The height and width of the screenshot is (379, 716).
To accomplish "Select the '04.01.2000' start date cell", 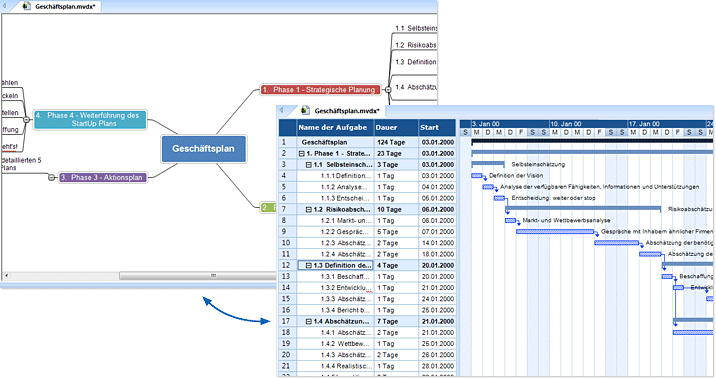I will coord(437,187).
